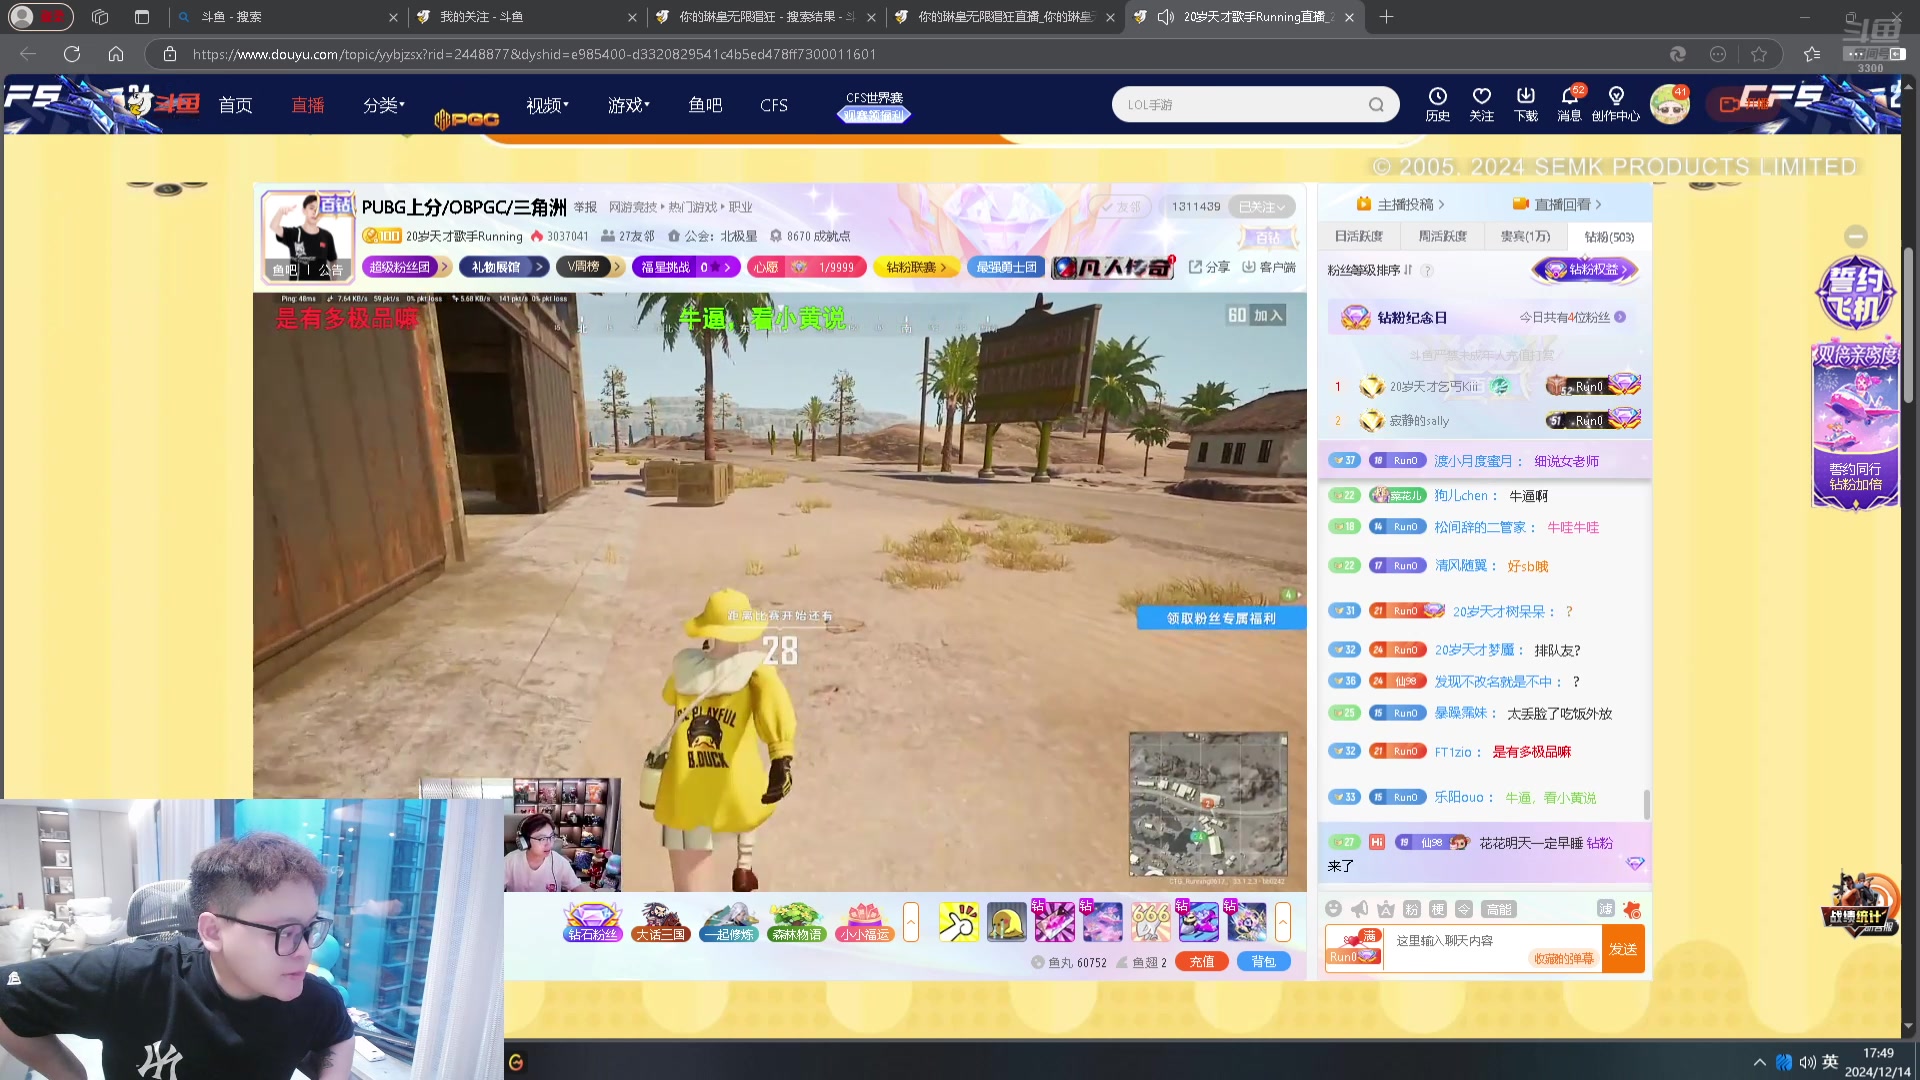Switch to 周活跃度 tab
Screen dimensions: 1920x1080
1442,236
